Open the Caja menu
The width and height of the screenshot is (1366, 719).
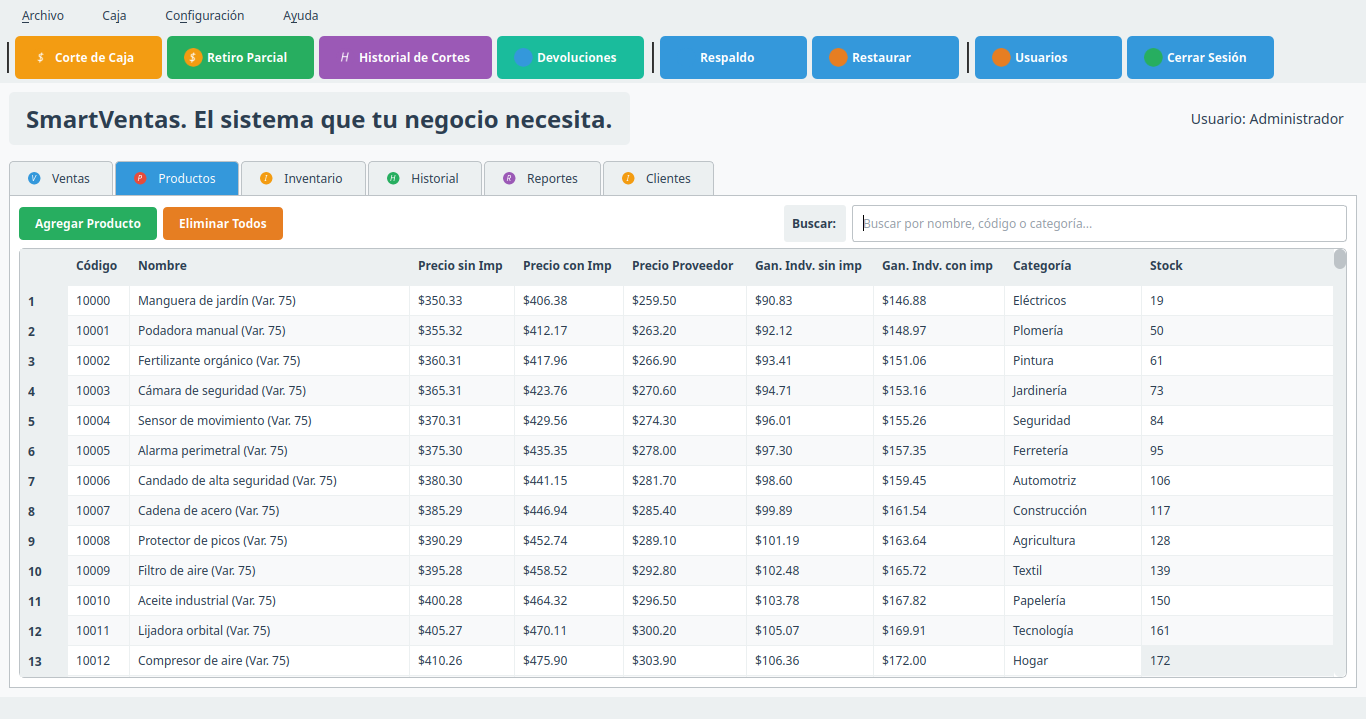[114, 16]
